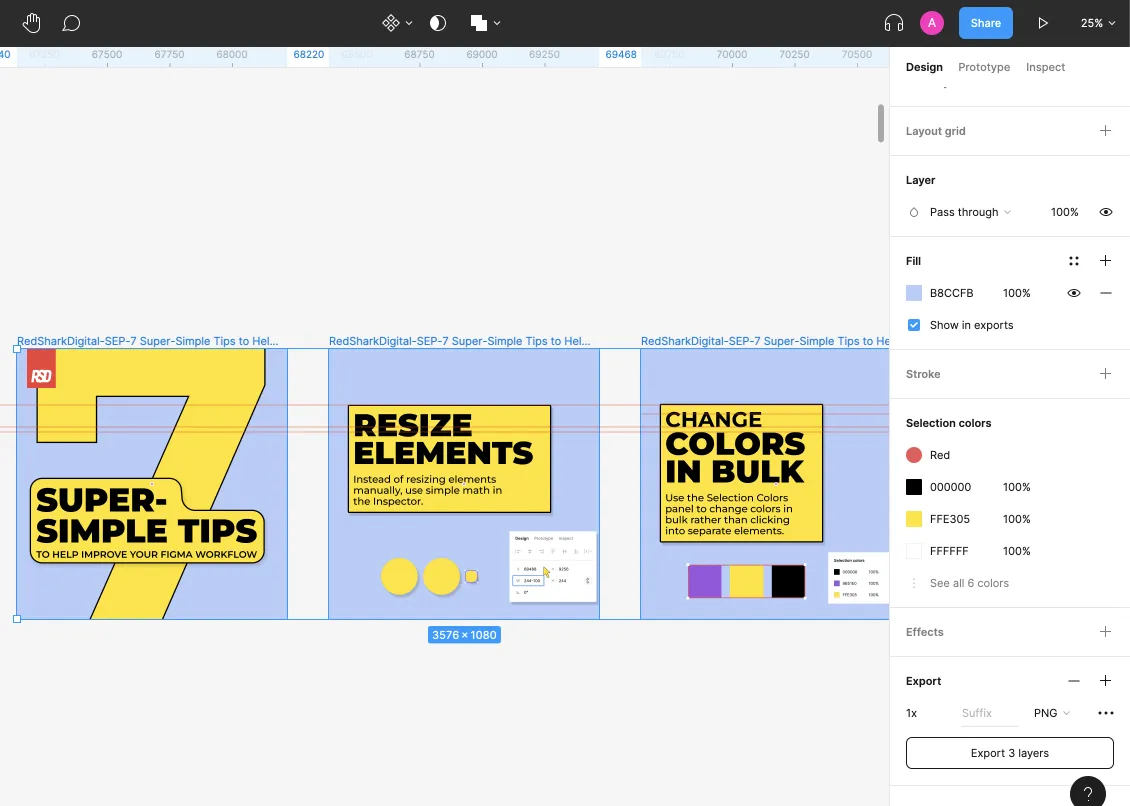
Task: Click the help question mark icon
Action: (x=1088, y=791)
